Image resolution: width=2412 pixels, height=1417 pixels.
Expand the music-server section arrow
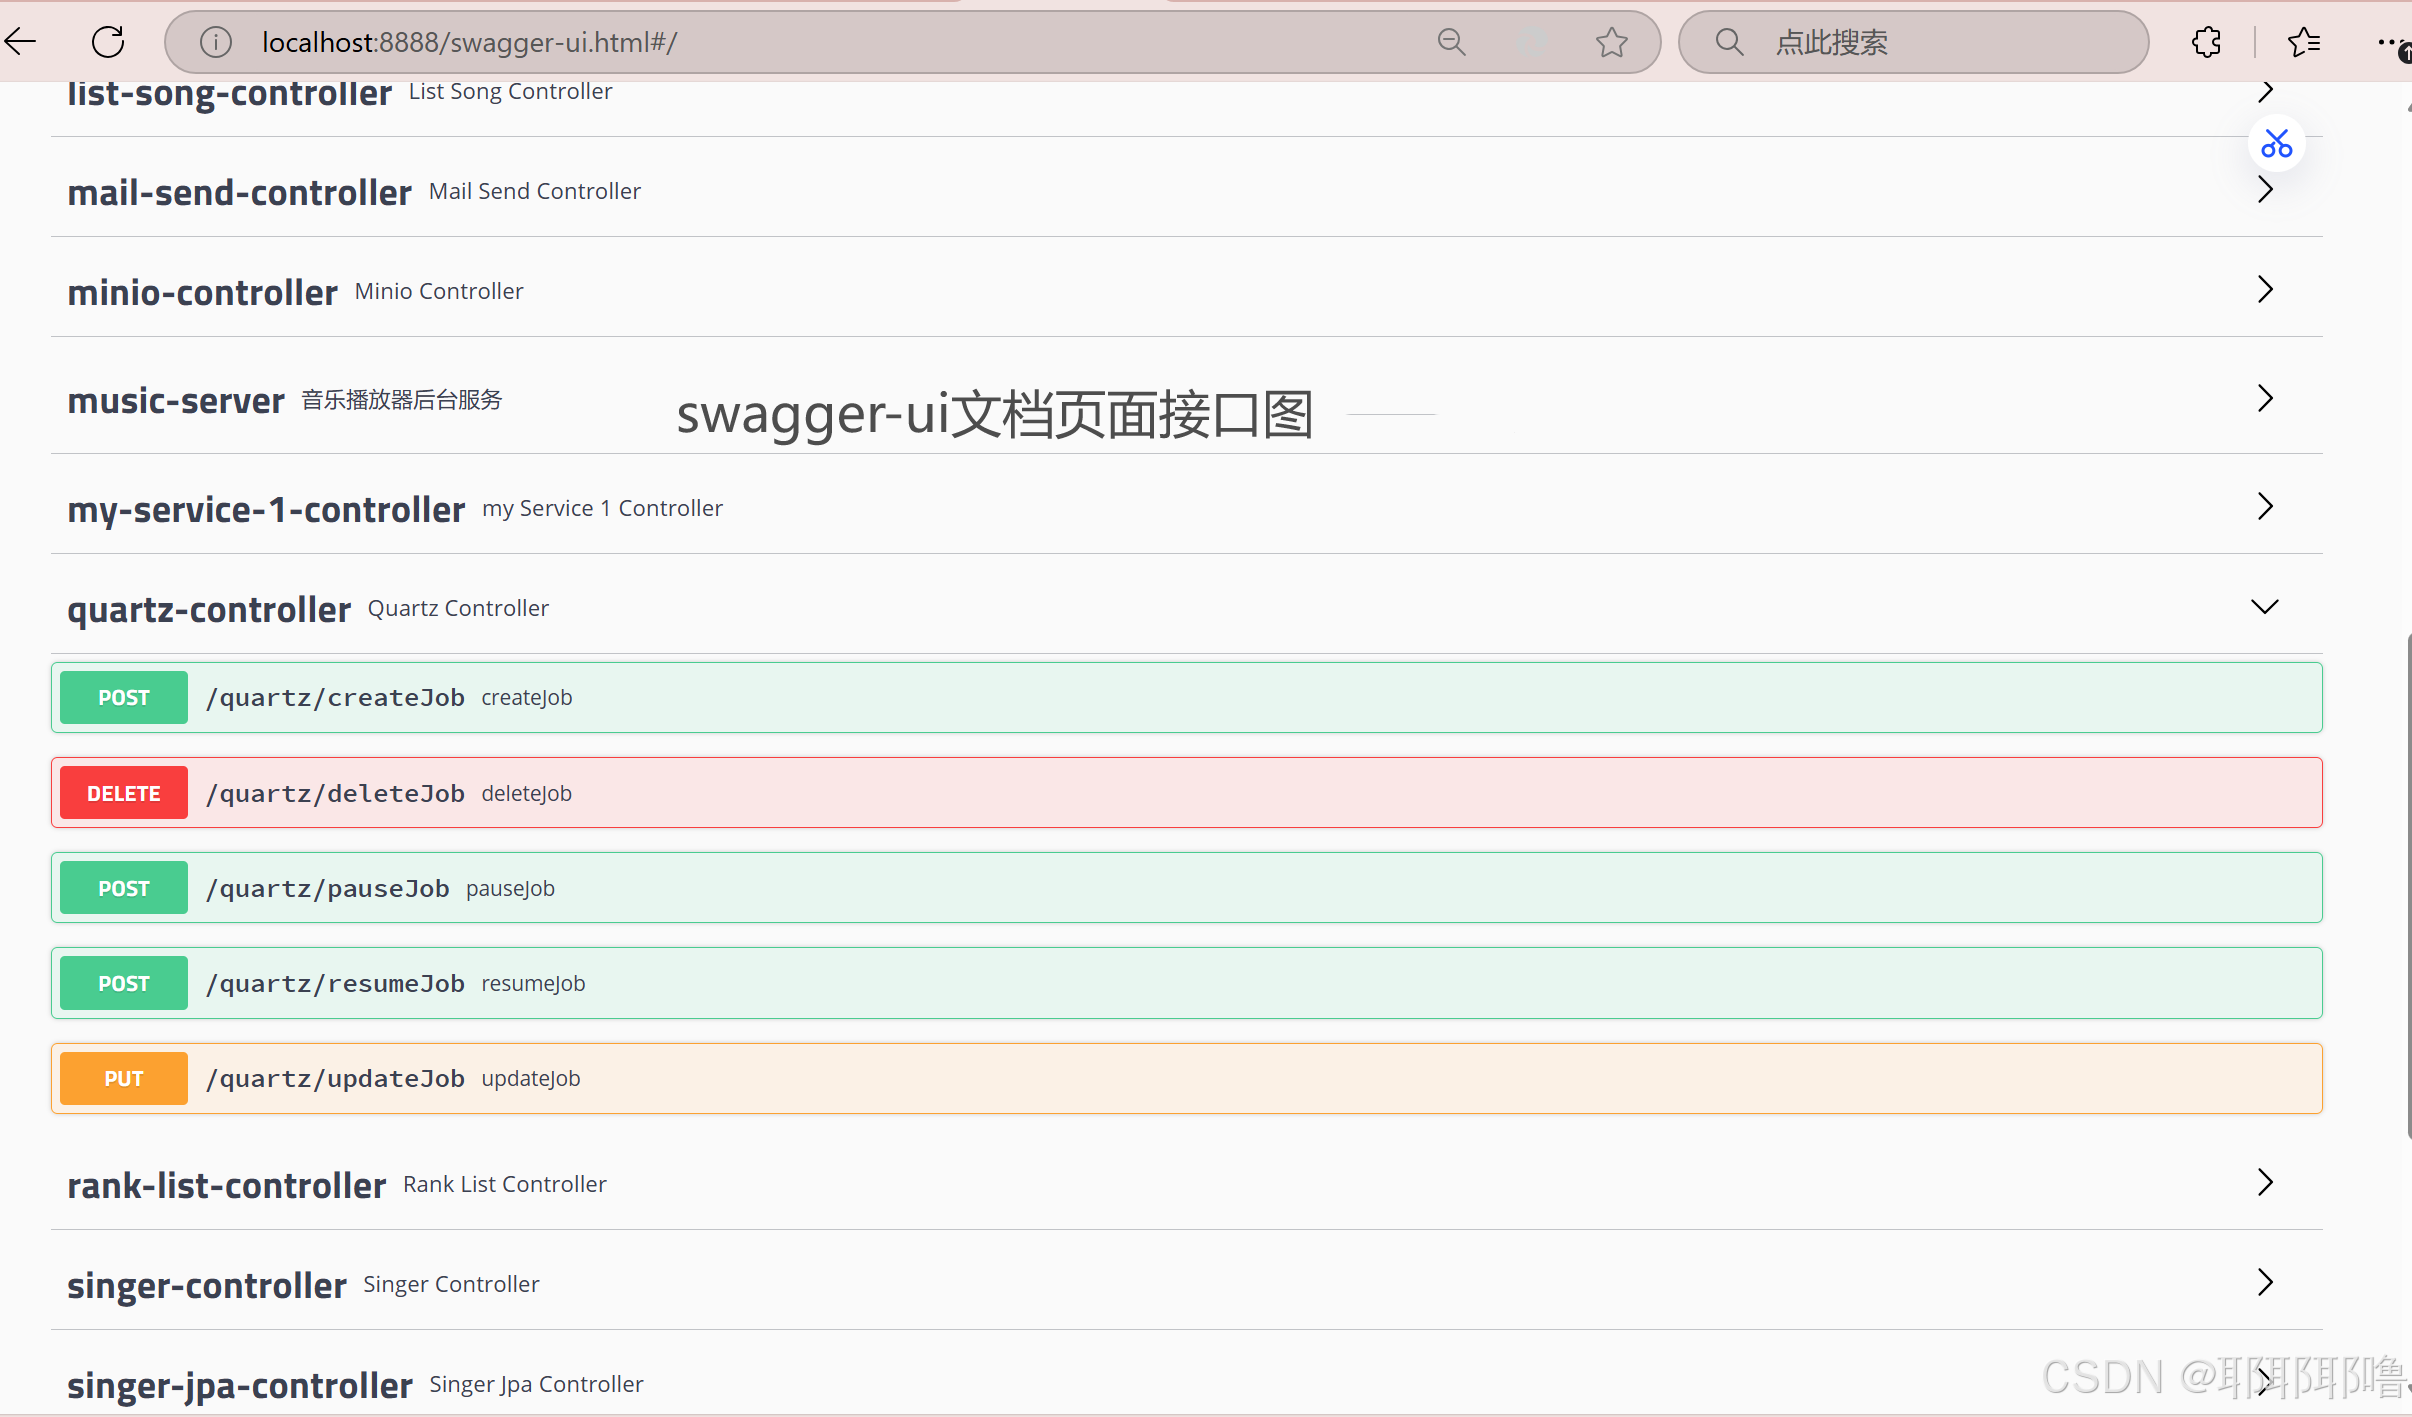(x=2264, y=399)
